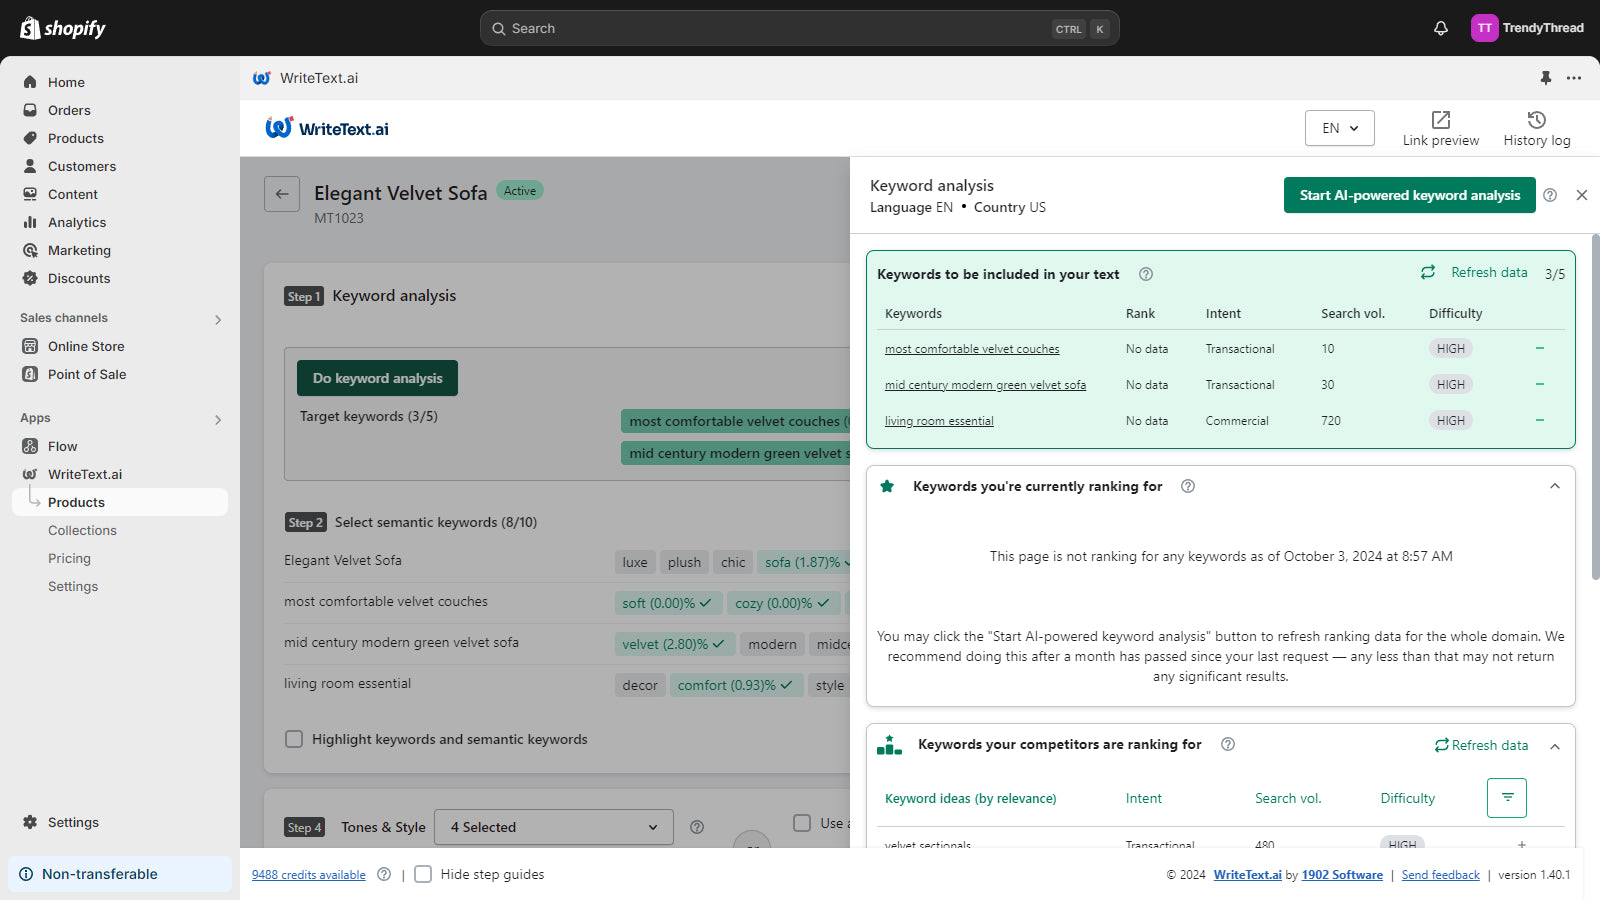1600x900 pixels.
Task: Open Send feedback link
Action: 1440,875
